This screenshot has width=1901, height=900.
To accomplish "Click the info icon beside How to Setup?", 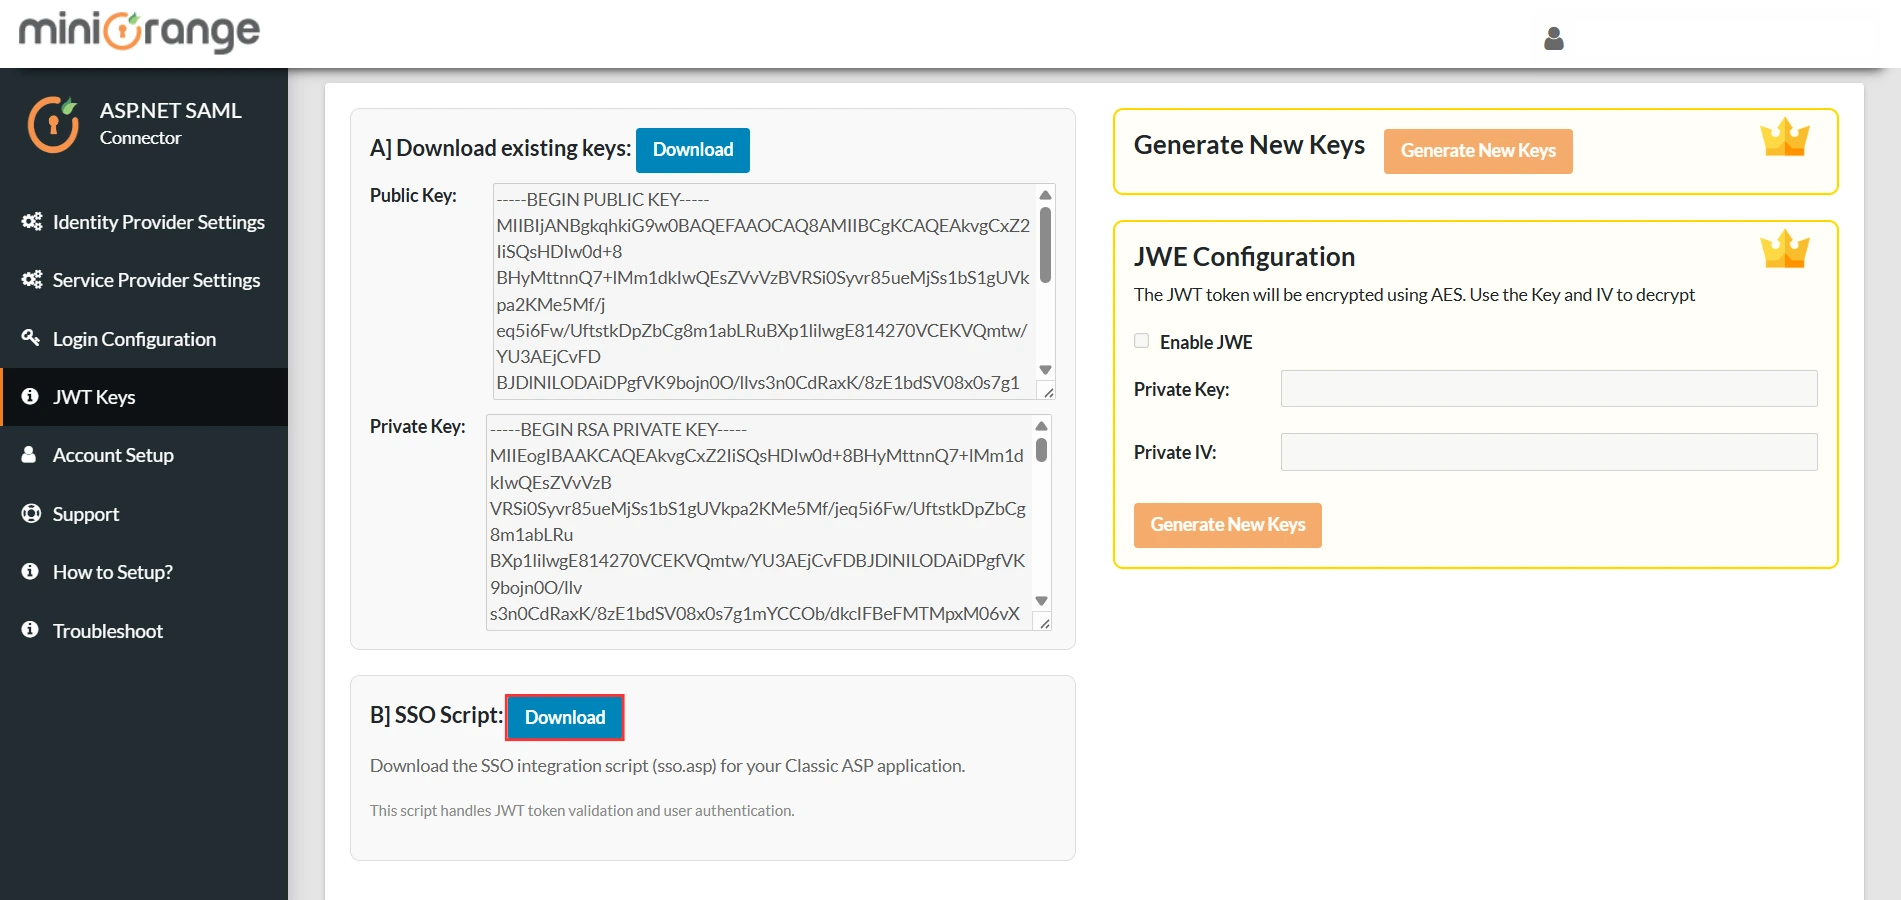I will [x=30, y=571].
